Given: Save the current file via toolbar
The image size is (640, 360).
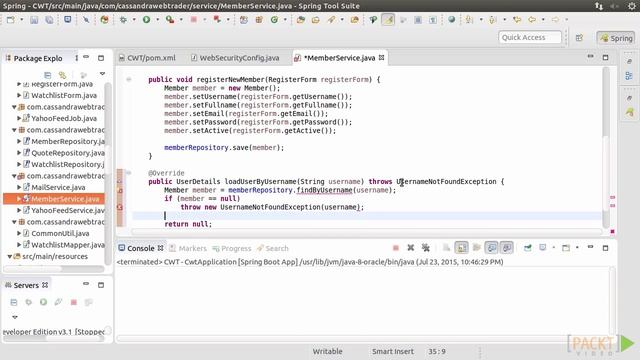Looking at the screenshot, I should tap(34, 19).
